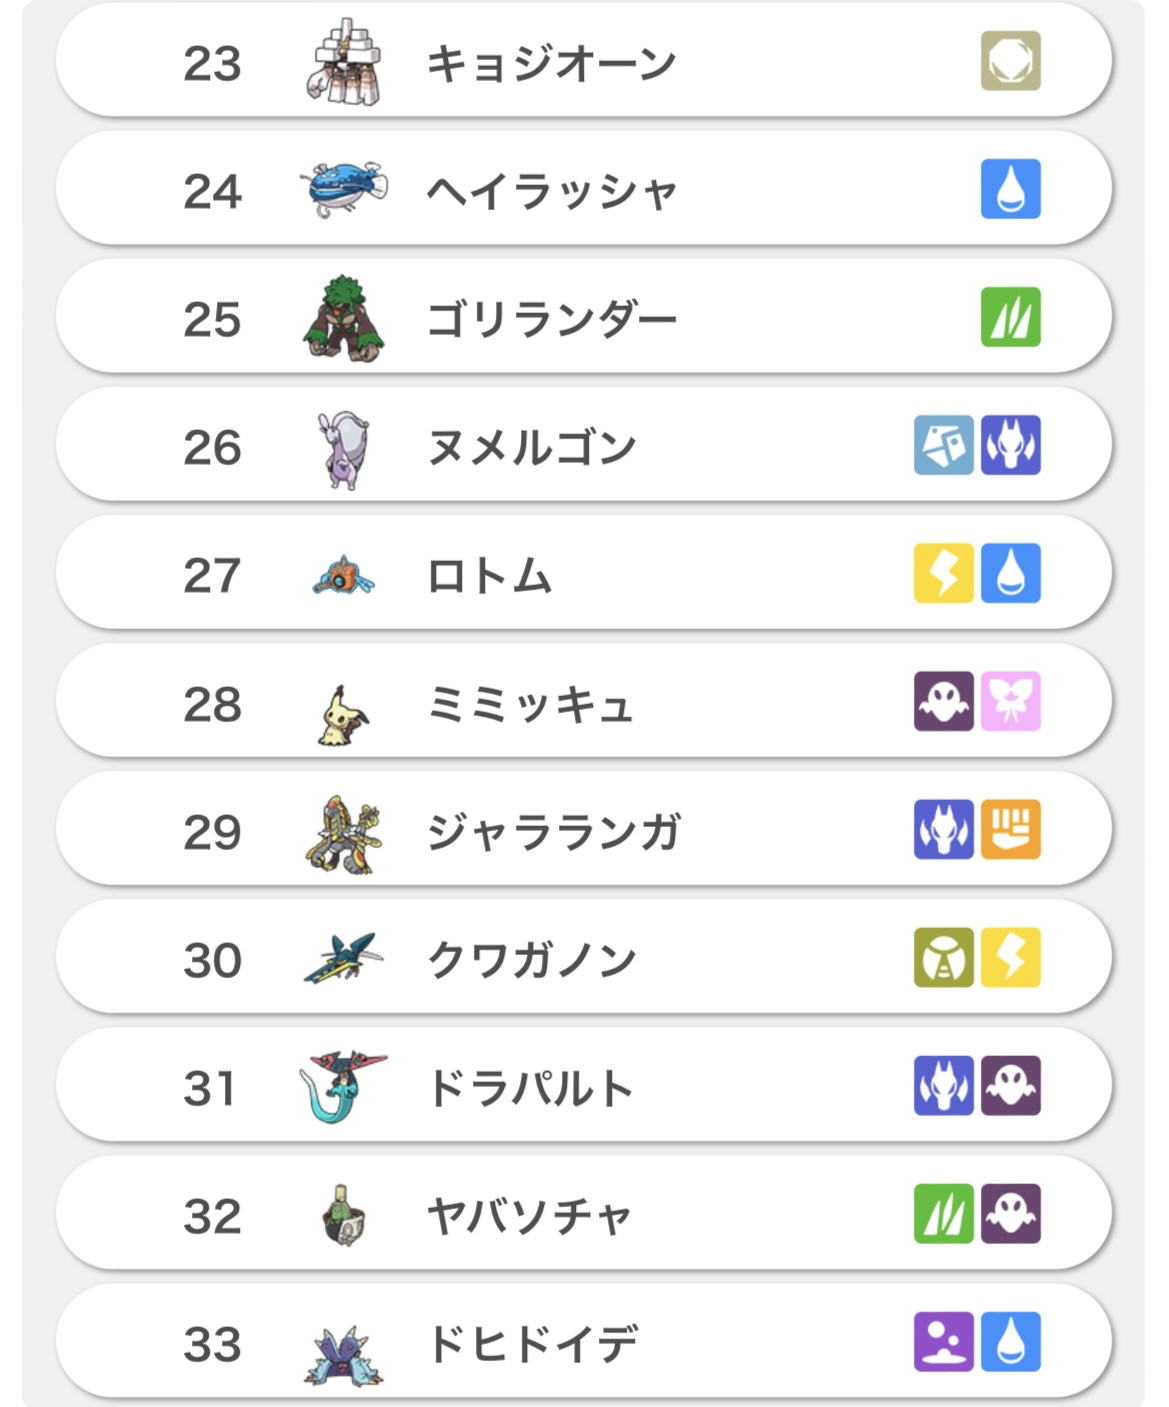Viewport: 1169px width, 1407px height.
Task: Click the Poison type icon for ドヒドイデ
Action: (943, 1341)
